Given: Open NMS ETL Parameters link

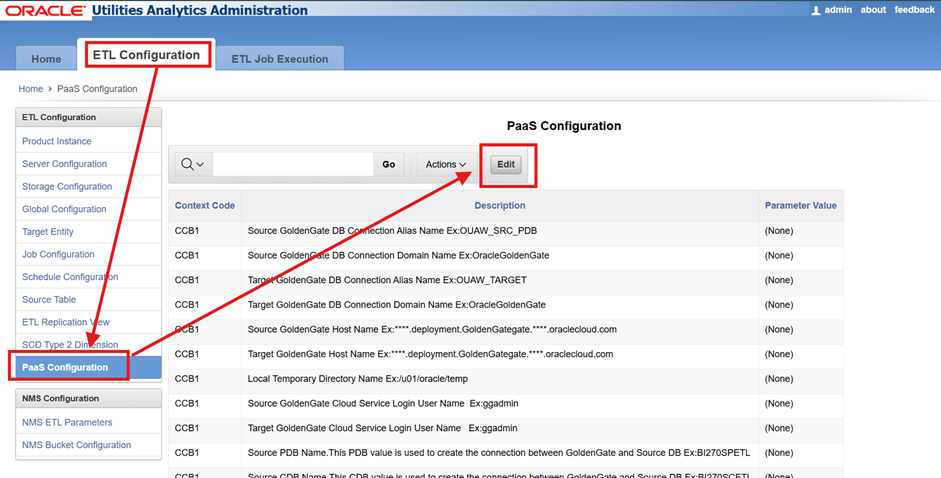Looking at the screenshot, I should coord(67,422).
